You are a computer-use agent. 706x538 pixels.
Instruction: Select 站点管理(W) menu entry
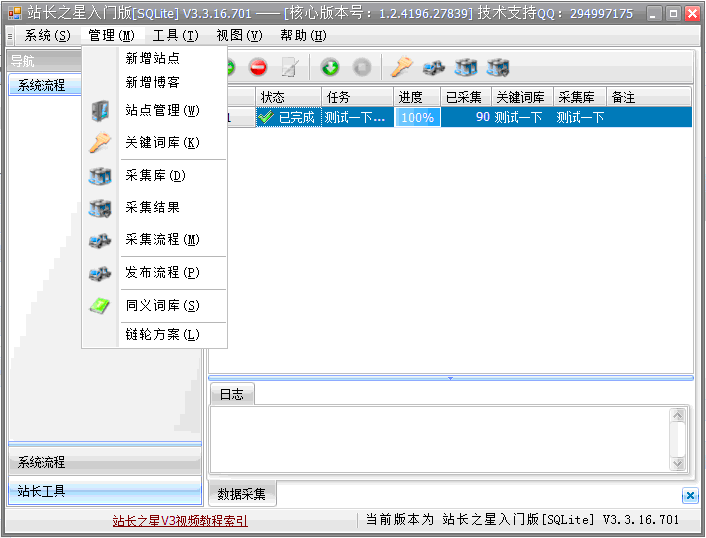click(154, 110)
